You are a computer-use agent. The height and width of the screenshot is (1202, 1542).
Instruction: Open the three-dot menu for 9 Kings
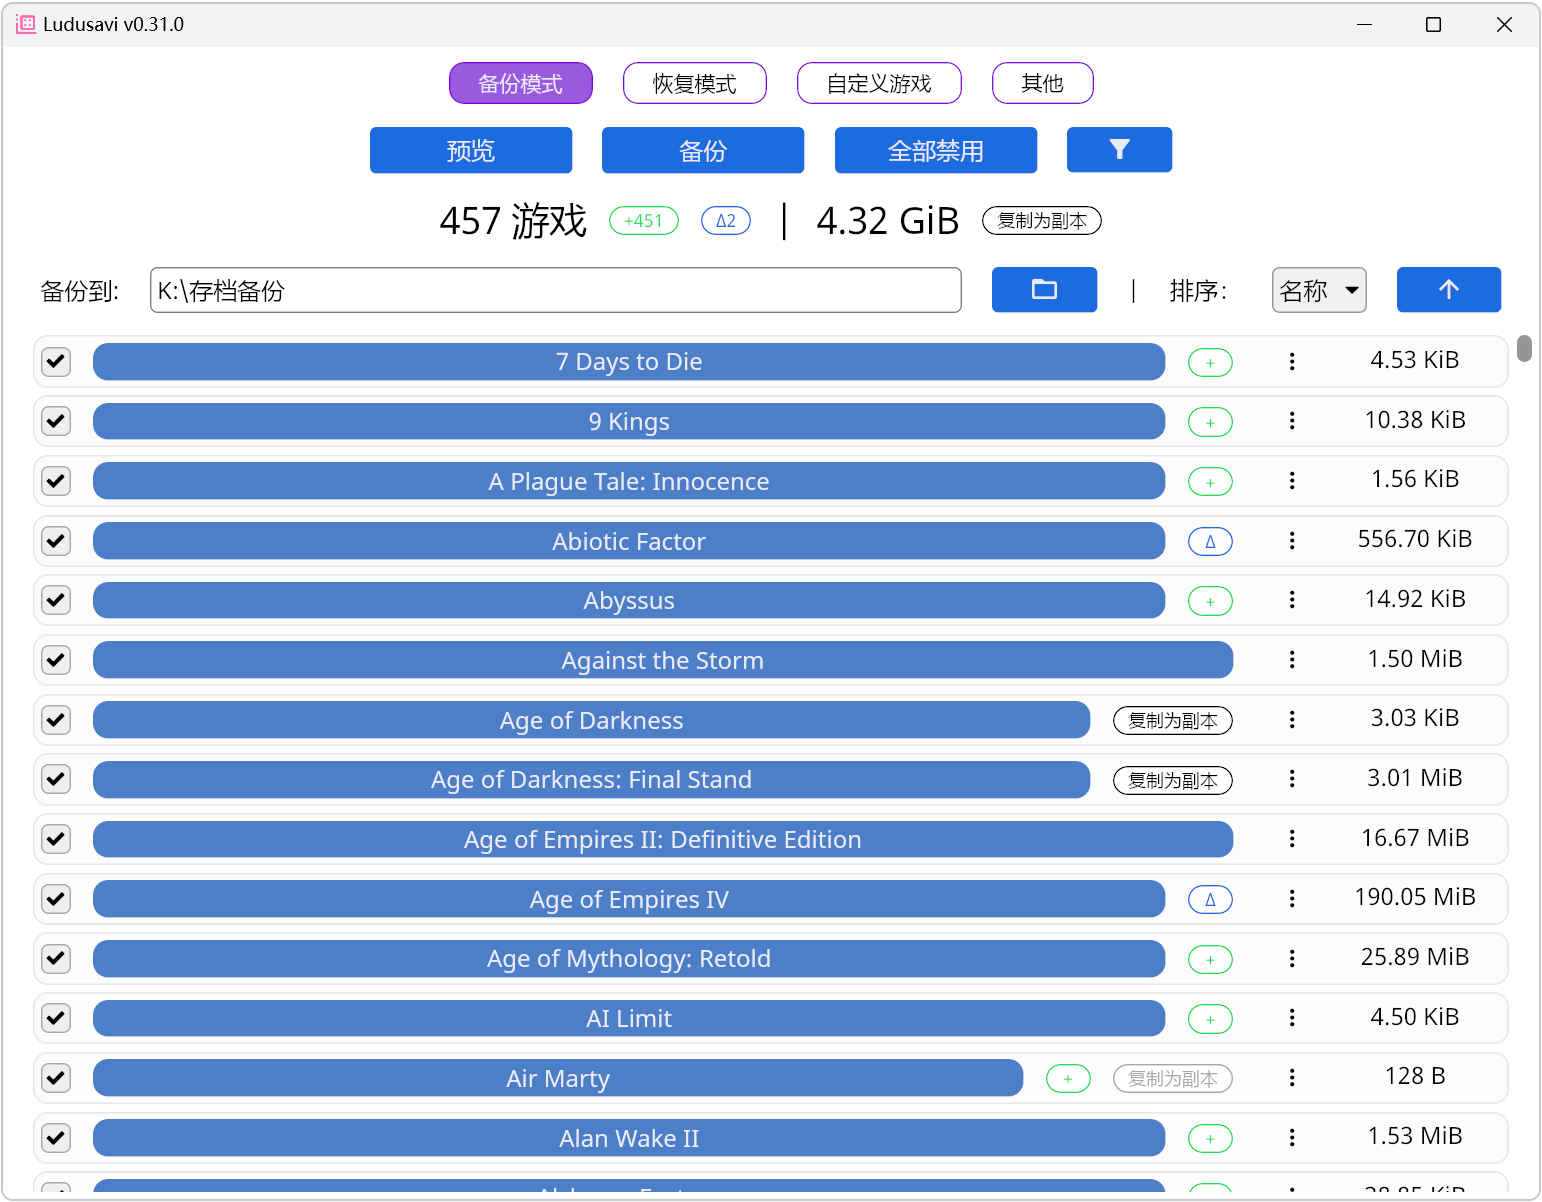pos(1292,421)
